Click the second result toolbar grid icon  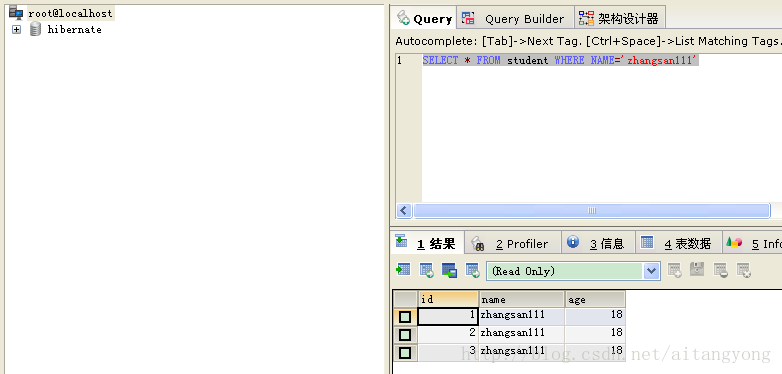click(426, 270)
